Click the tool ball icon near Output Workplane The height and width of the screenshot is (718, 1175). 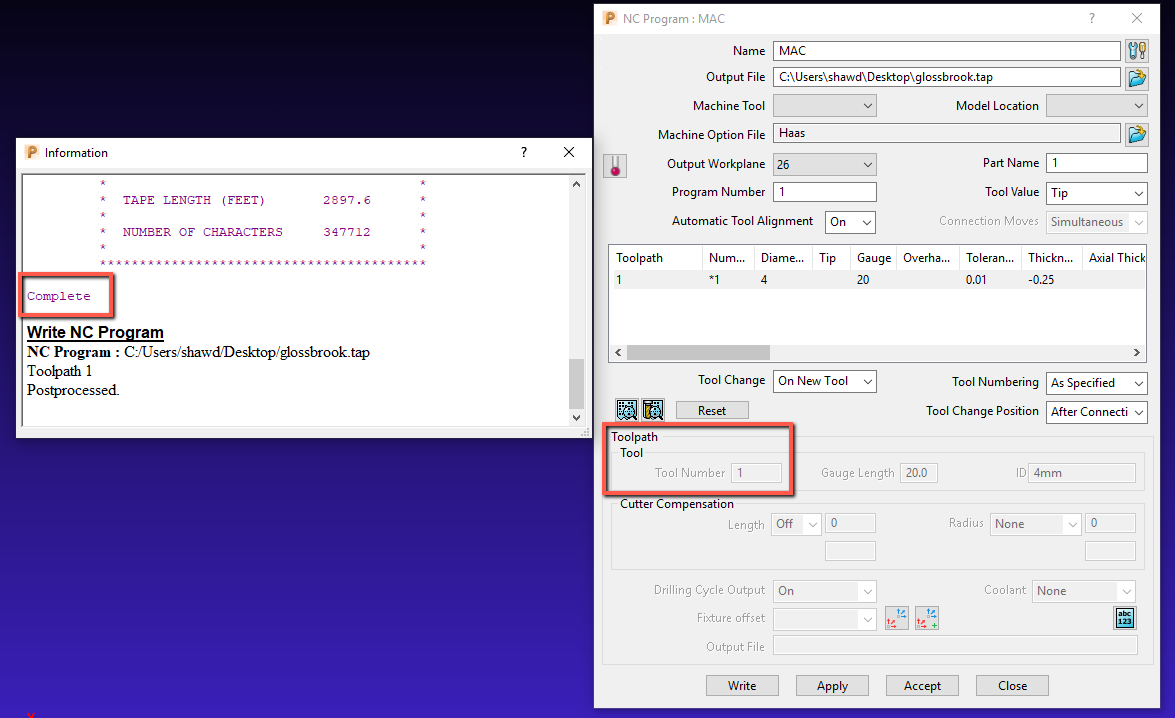[614, 165]
